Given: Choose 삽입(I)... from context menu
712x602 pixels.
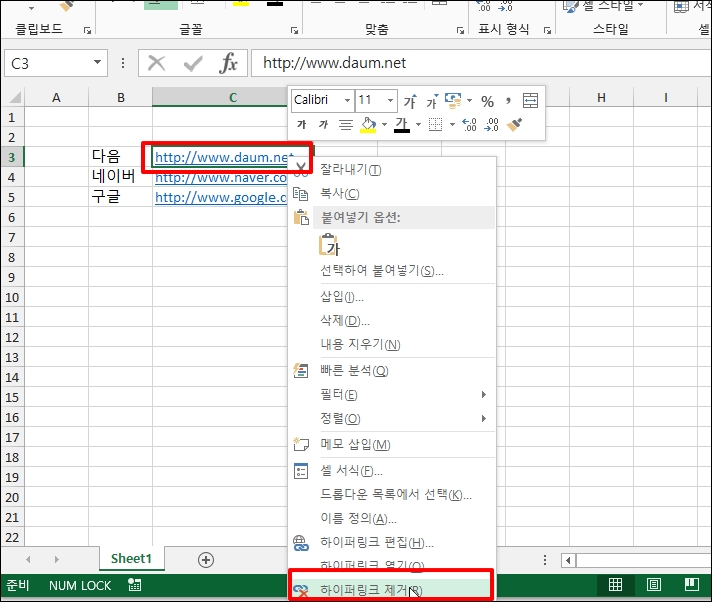Looking at the screenshot, I should 392,297.
